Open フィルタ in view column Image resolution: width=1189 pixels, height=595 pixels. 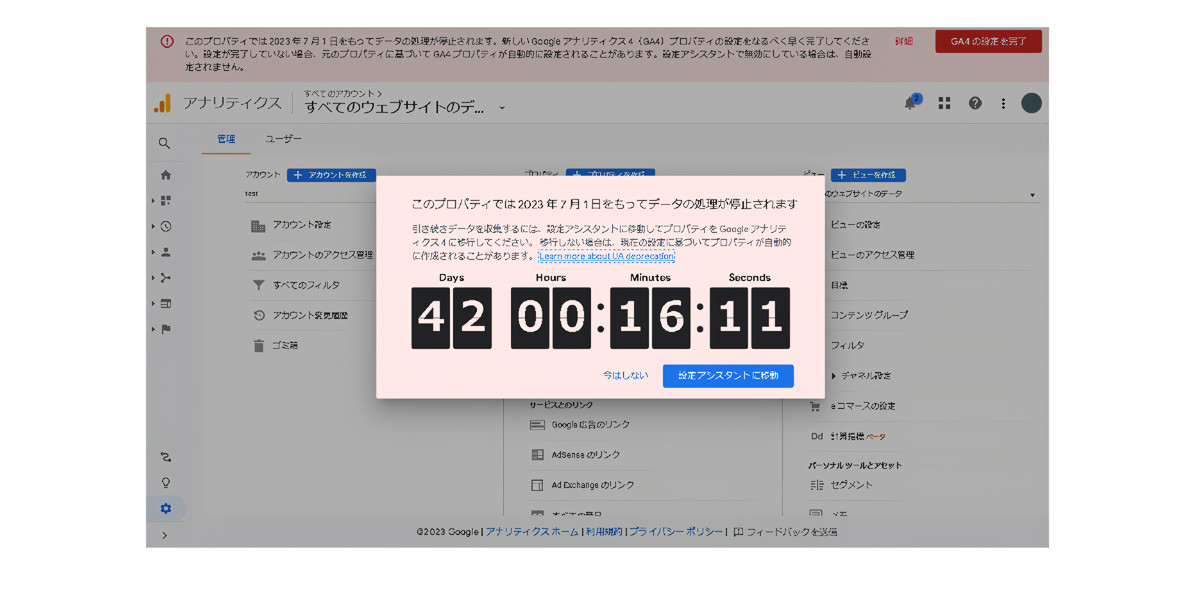tap(847, 346)
